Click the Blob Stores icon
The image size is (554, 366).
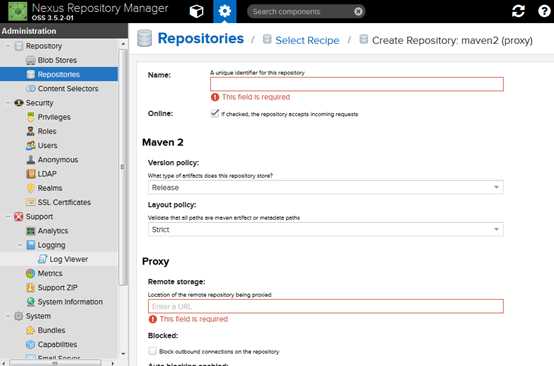31,60
